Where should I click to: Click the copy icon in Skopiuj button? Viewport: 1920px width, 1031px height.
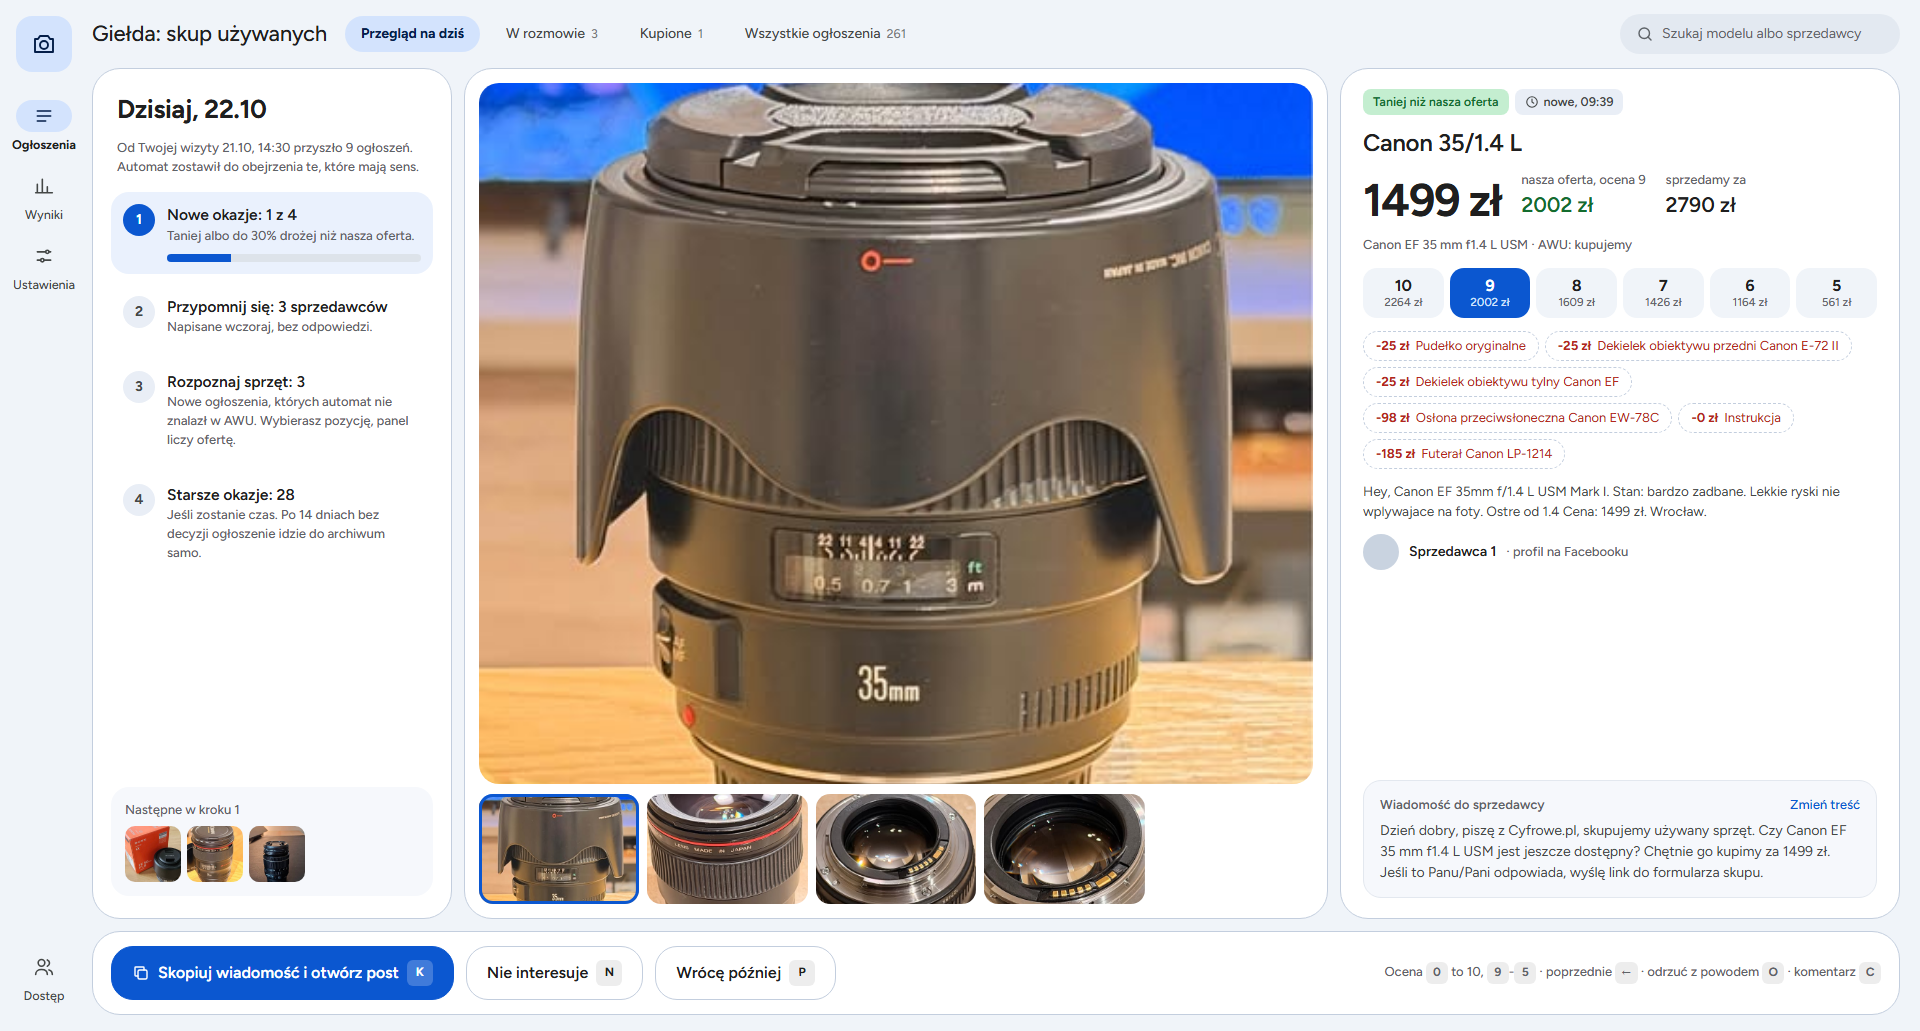(x=141, y=973)
